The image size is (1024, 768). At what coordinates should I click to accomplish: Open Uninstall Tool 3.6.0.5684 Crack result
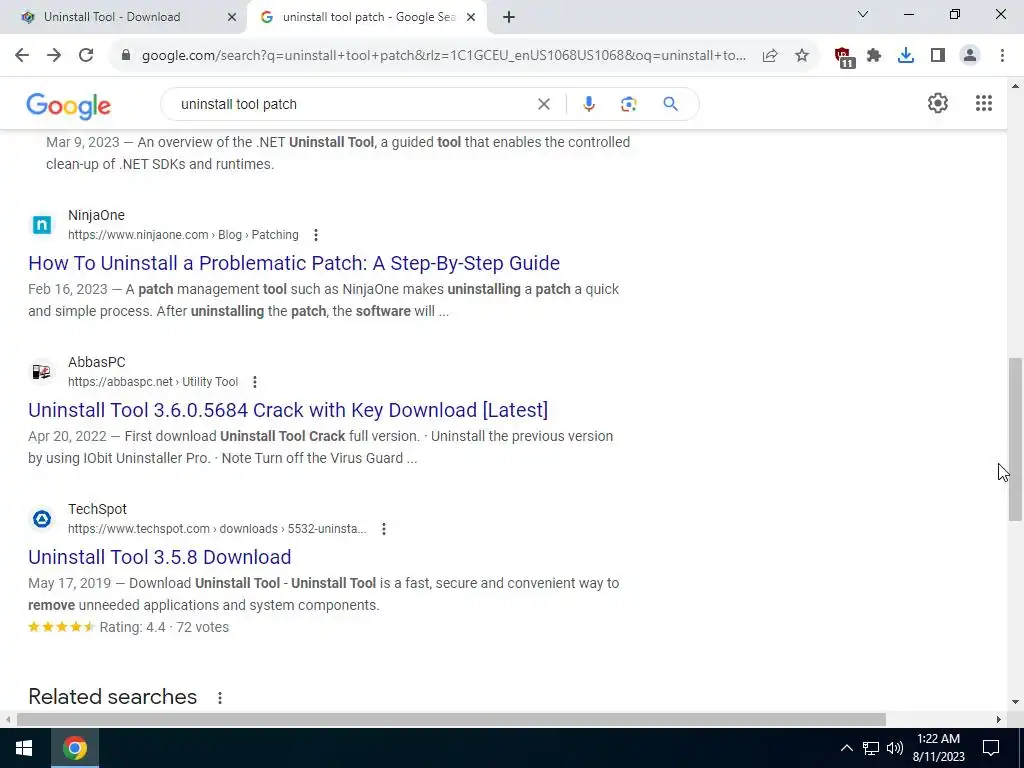(x=288, y=410)
